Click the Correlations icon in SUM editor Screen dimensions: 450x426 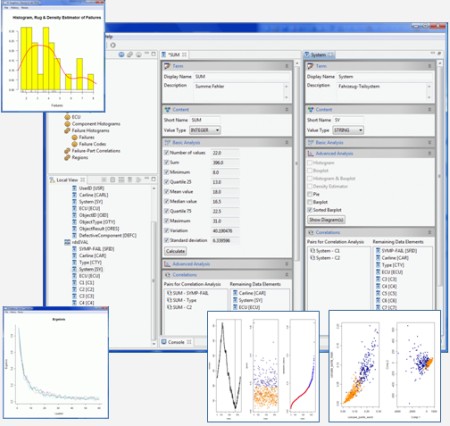tap(167, 275)
